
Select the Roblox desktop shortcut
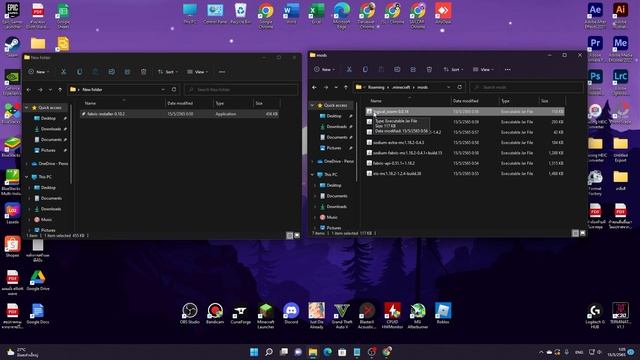[x=443, y=314]
